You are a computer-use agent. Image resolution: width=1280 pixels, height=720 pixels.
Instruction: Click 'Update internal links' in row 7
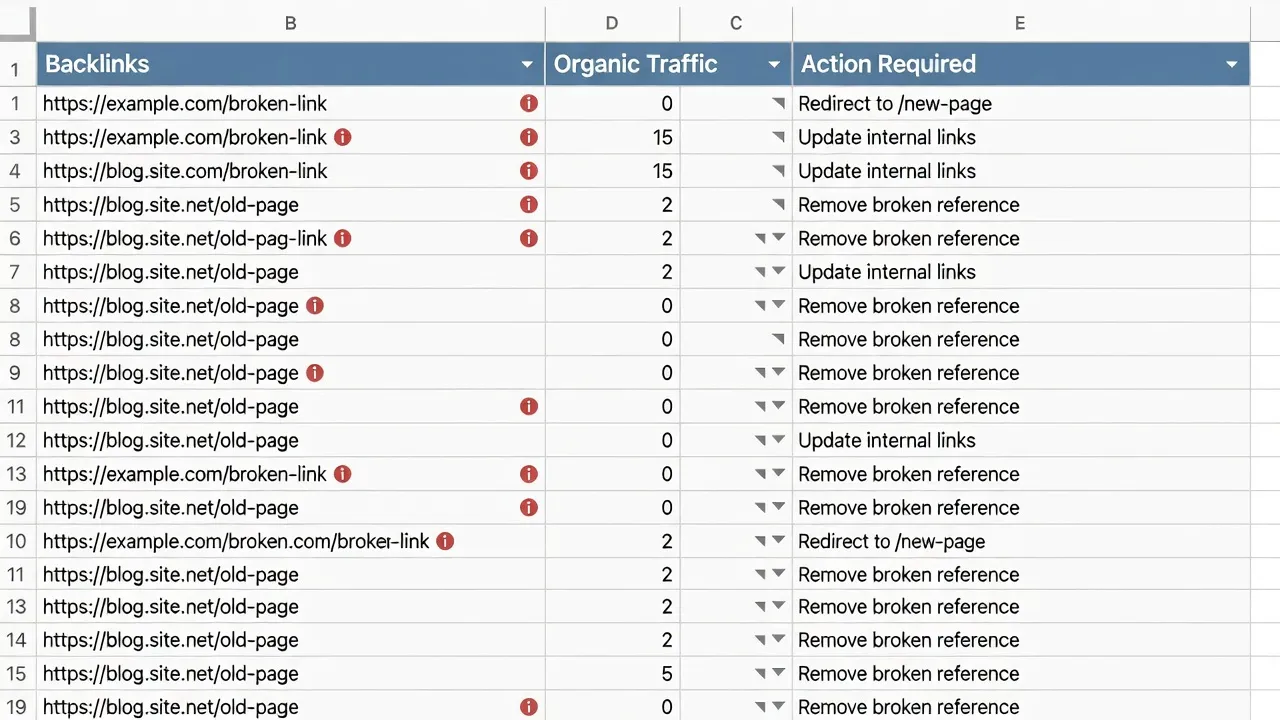pyautogui.click(x=887, y=272)
